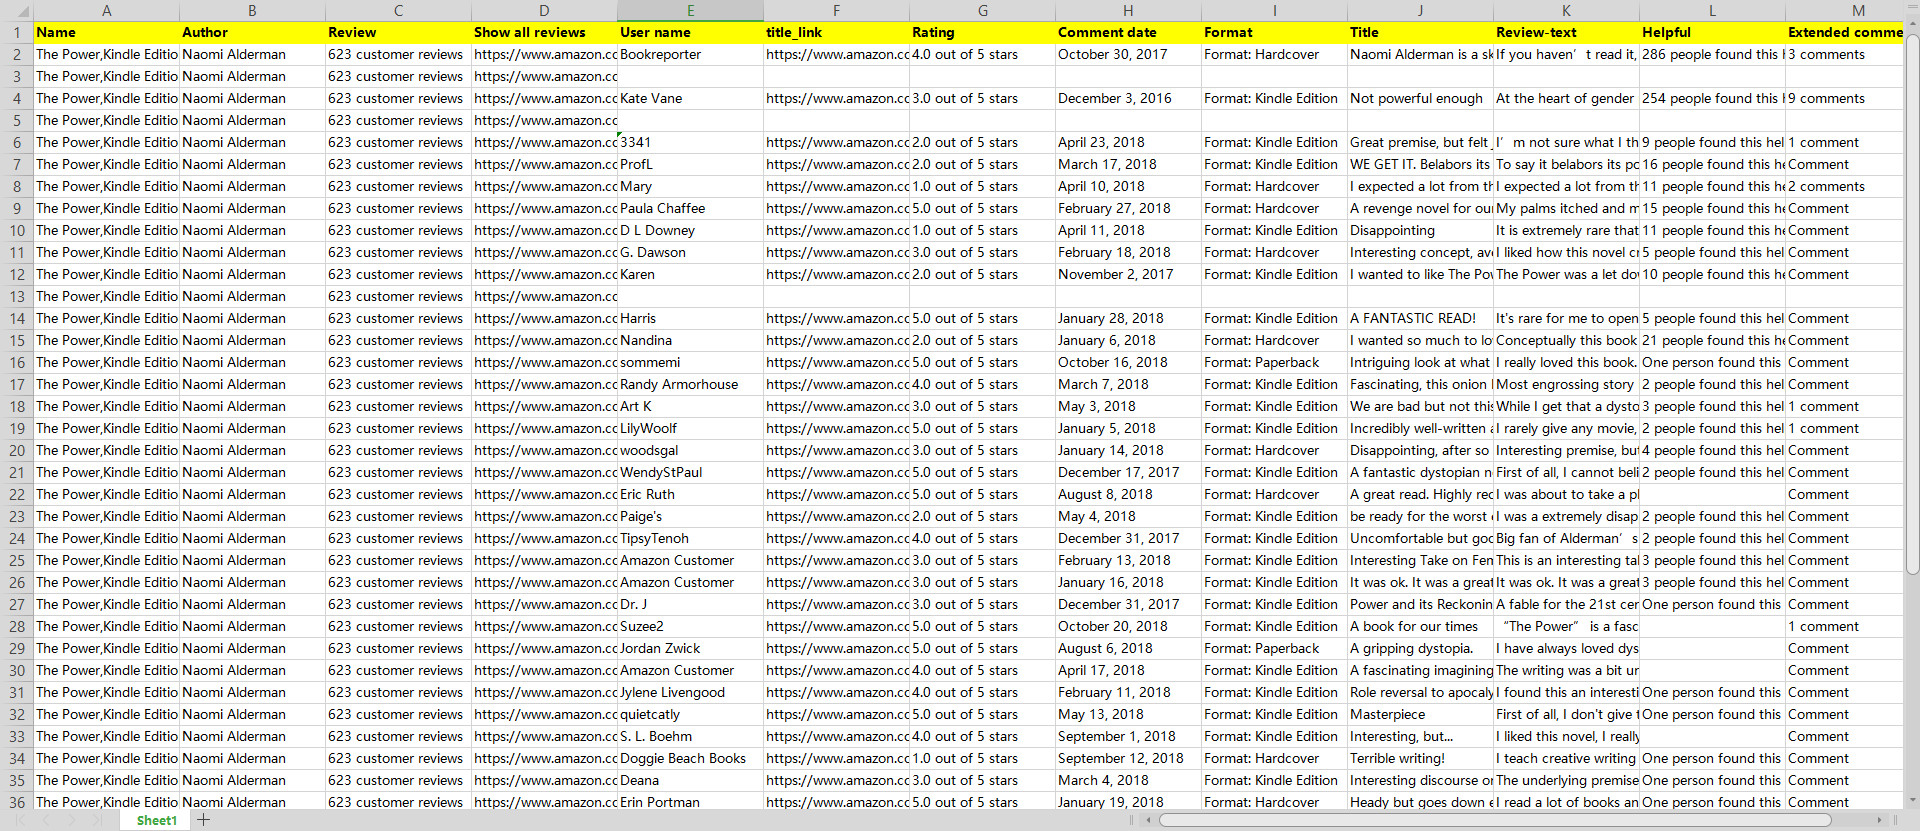Viewport: 1920px width, 831px height.
Task: Click Mary's '1.0 out of 5 stars' rating
Action: click(x=982, y=186)
